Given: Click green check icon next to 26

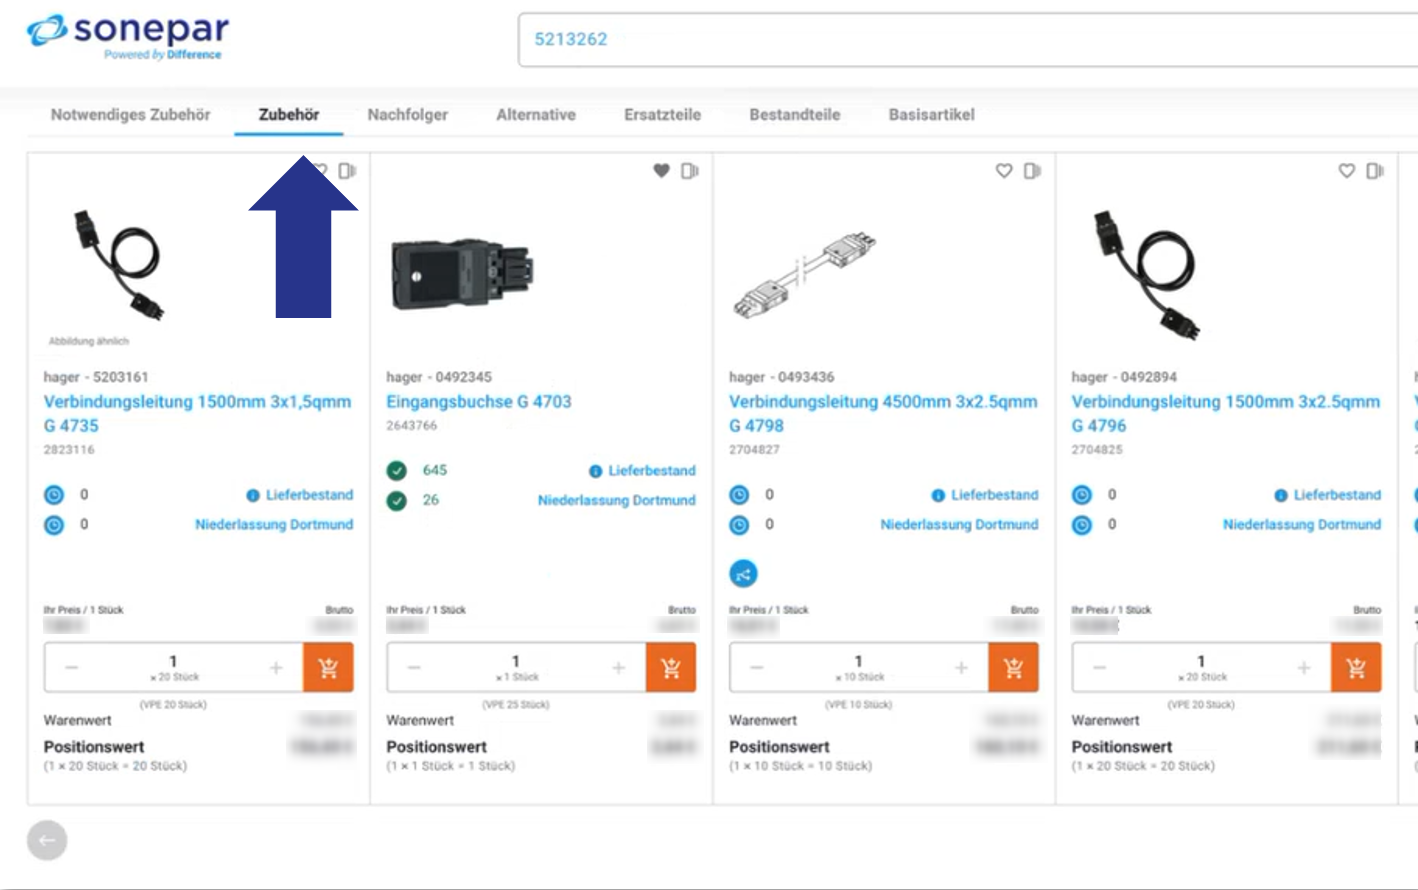Looking at the screenshot, I should point(397,500).
